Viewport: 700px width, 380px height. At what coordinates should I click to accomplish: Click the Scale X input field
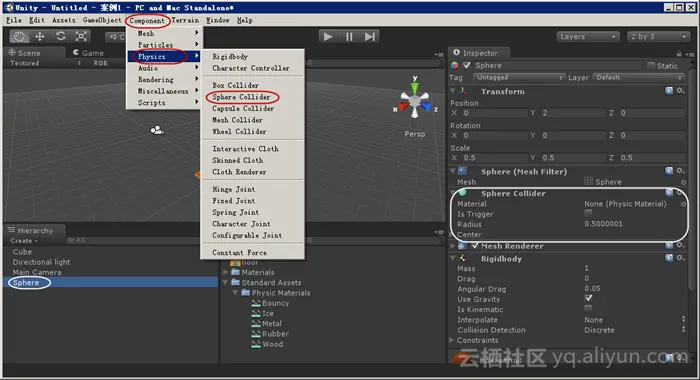[495, 158]
